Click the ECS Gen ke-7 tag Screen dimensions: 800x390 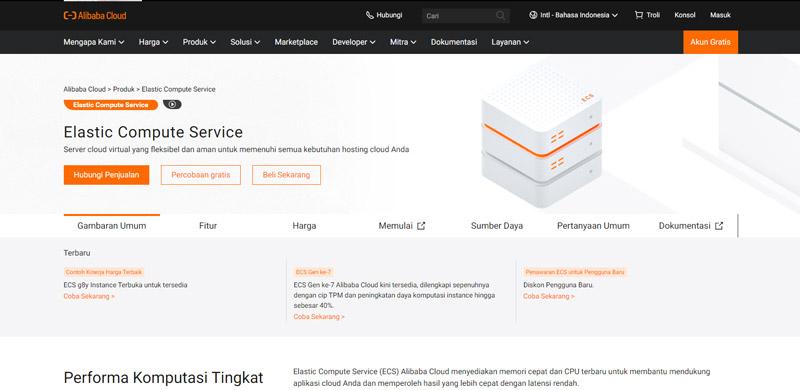[x=314, y=272]
